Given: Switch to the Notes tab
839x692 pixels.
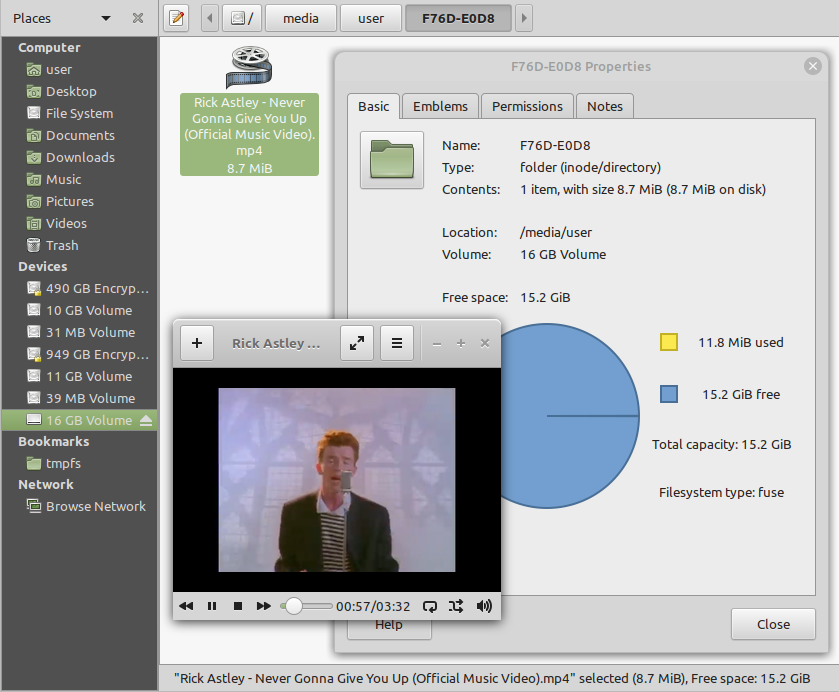Looking at the screenshot, I should (x=605, y=107).
